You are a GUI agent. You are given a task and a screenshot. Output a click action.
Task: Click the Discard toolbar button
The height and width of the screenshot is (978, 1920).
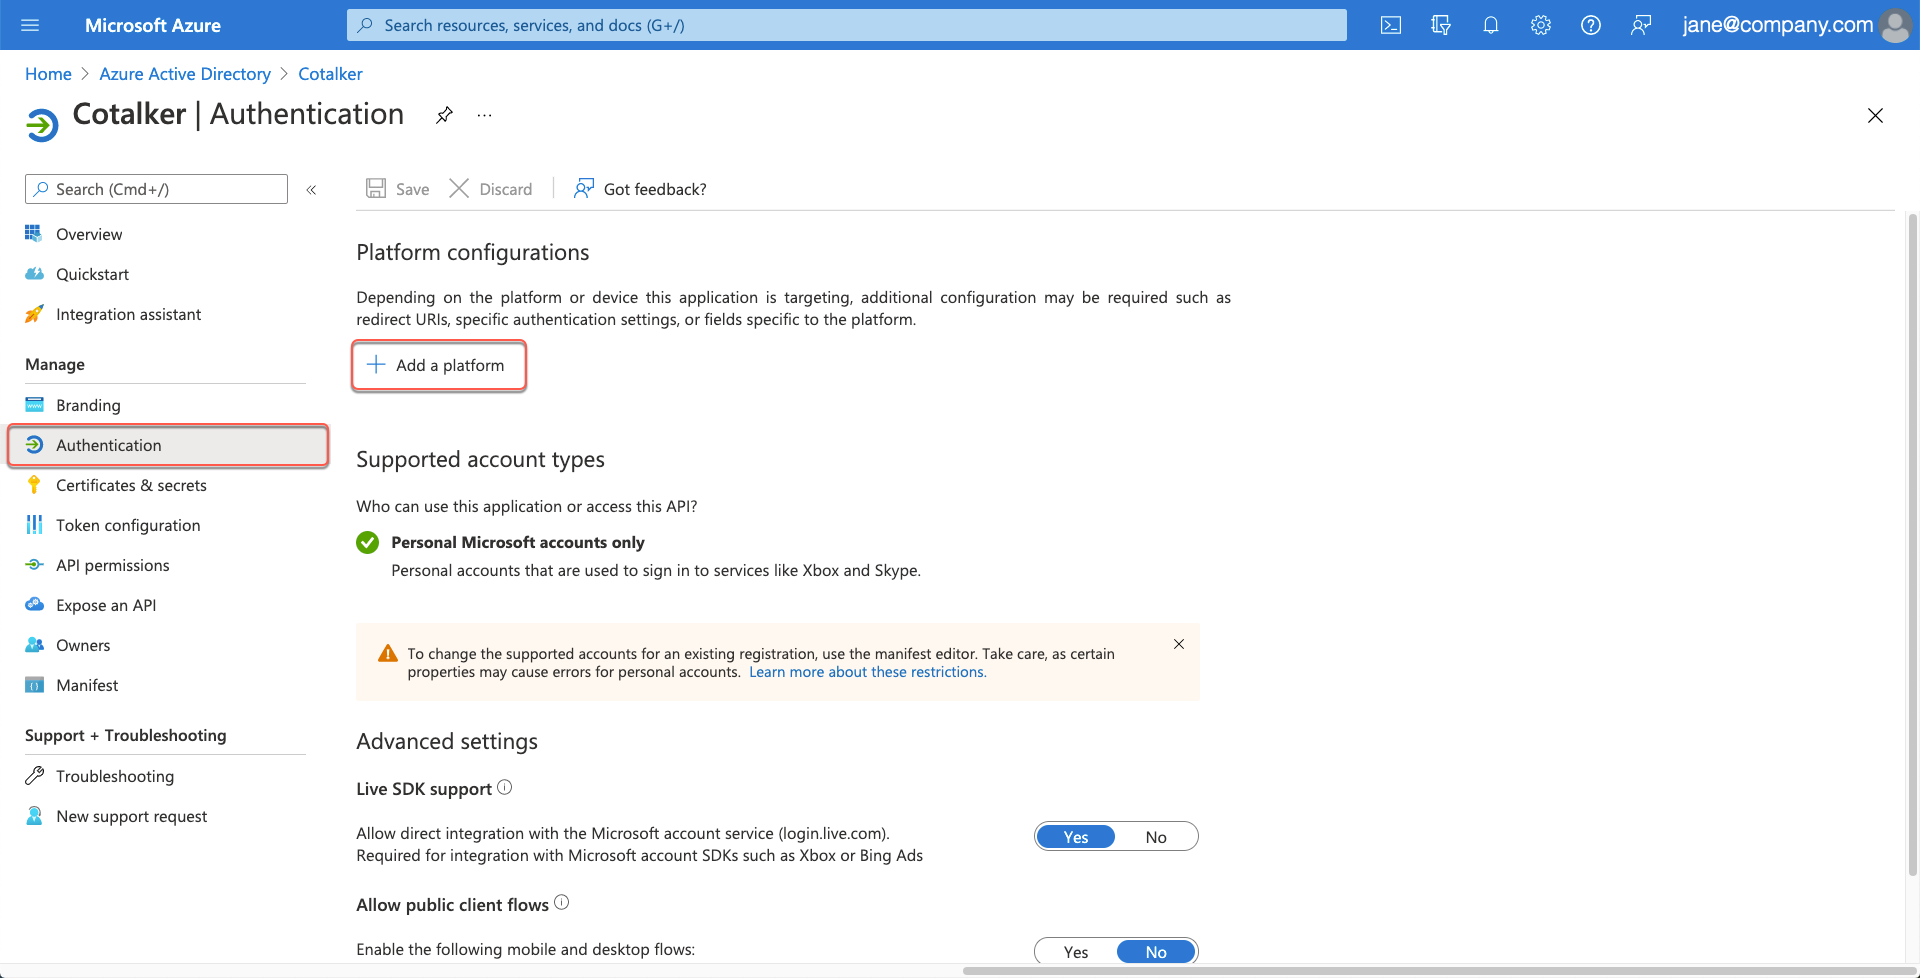491,189
